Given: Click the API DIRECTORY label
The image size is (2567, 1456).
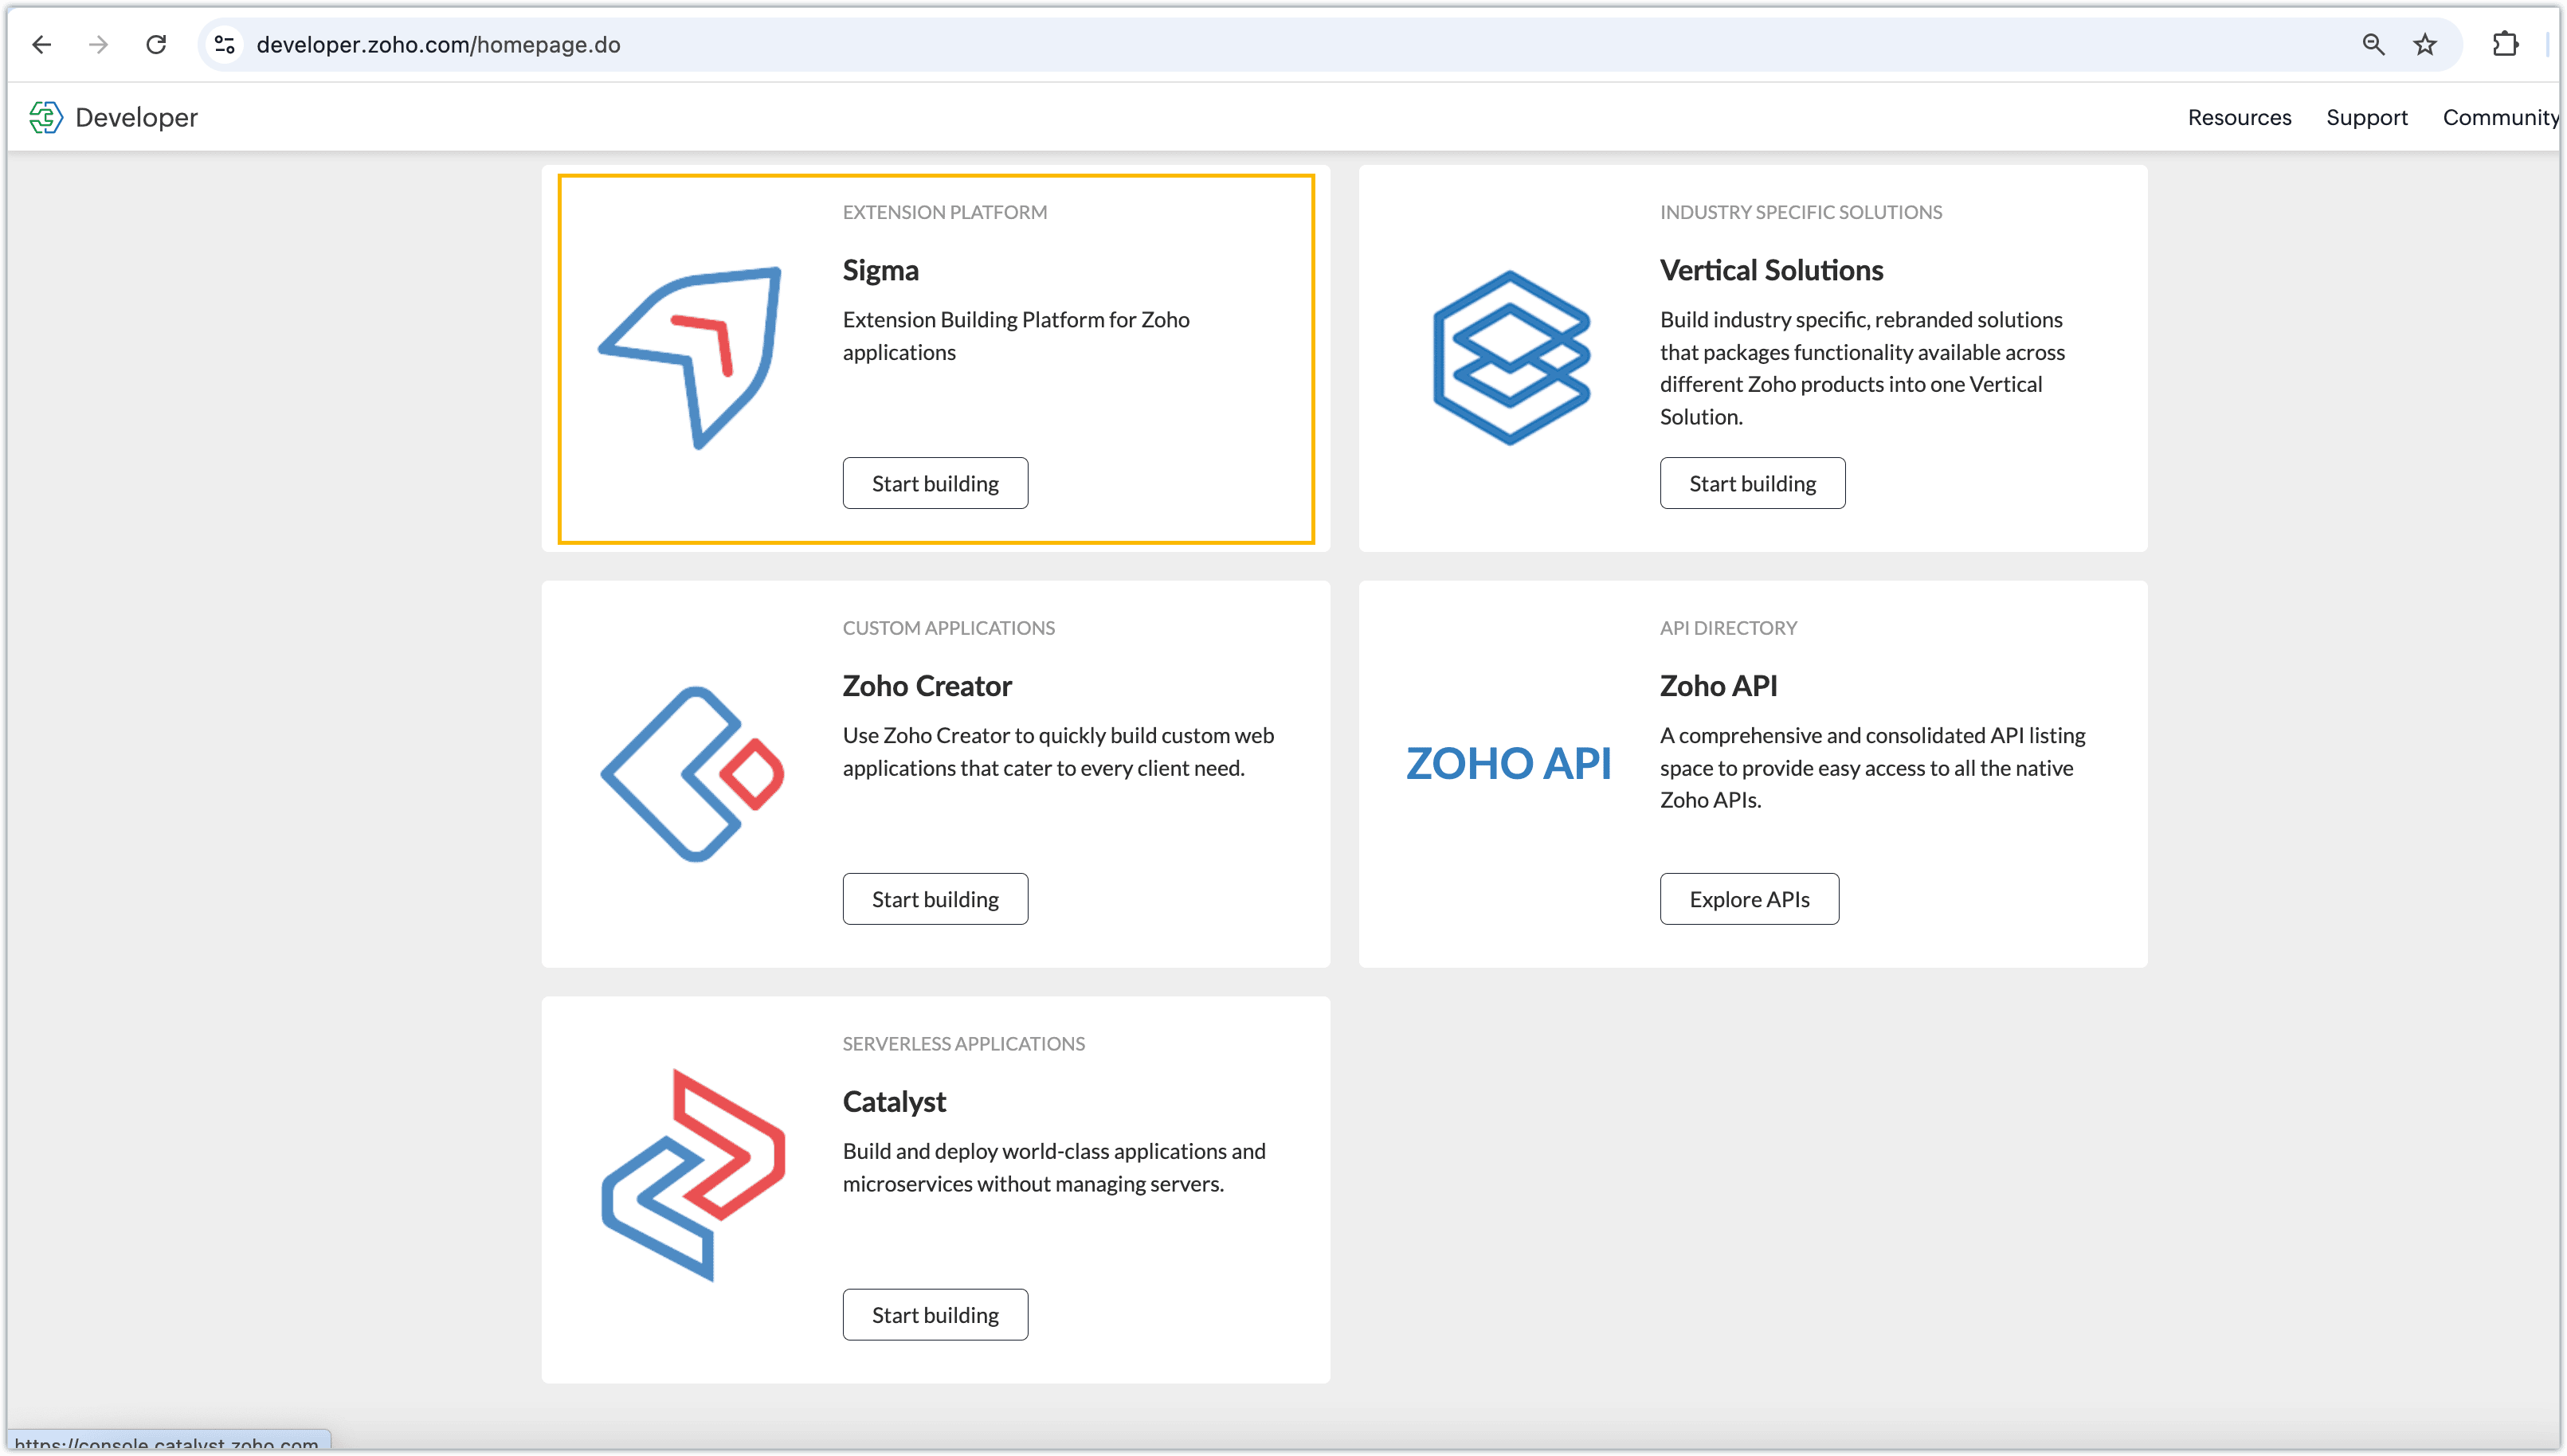Looking at the screenshot, I should [x=1728, y=628].
